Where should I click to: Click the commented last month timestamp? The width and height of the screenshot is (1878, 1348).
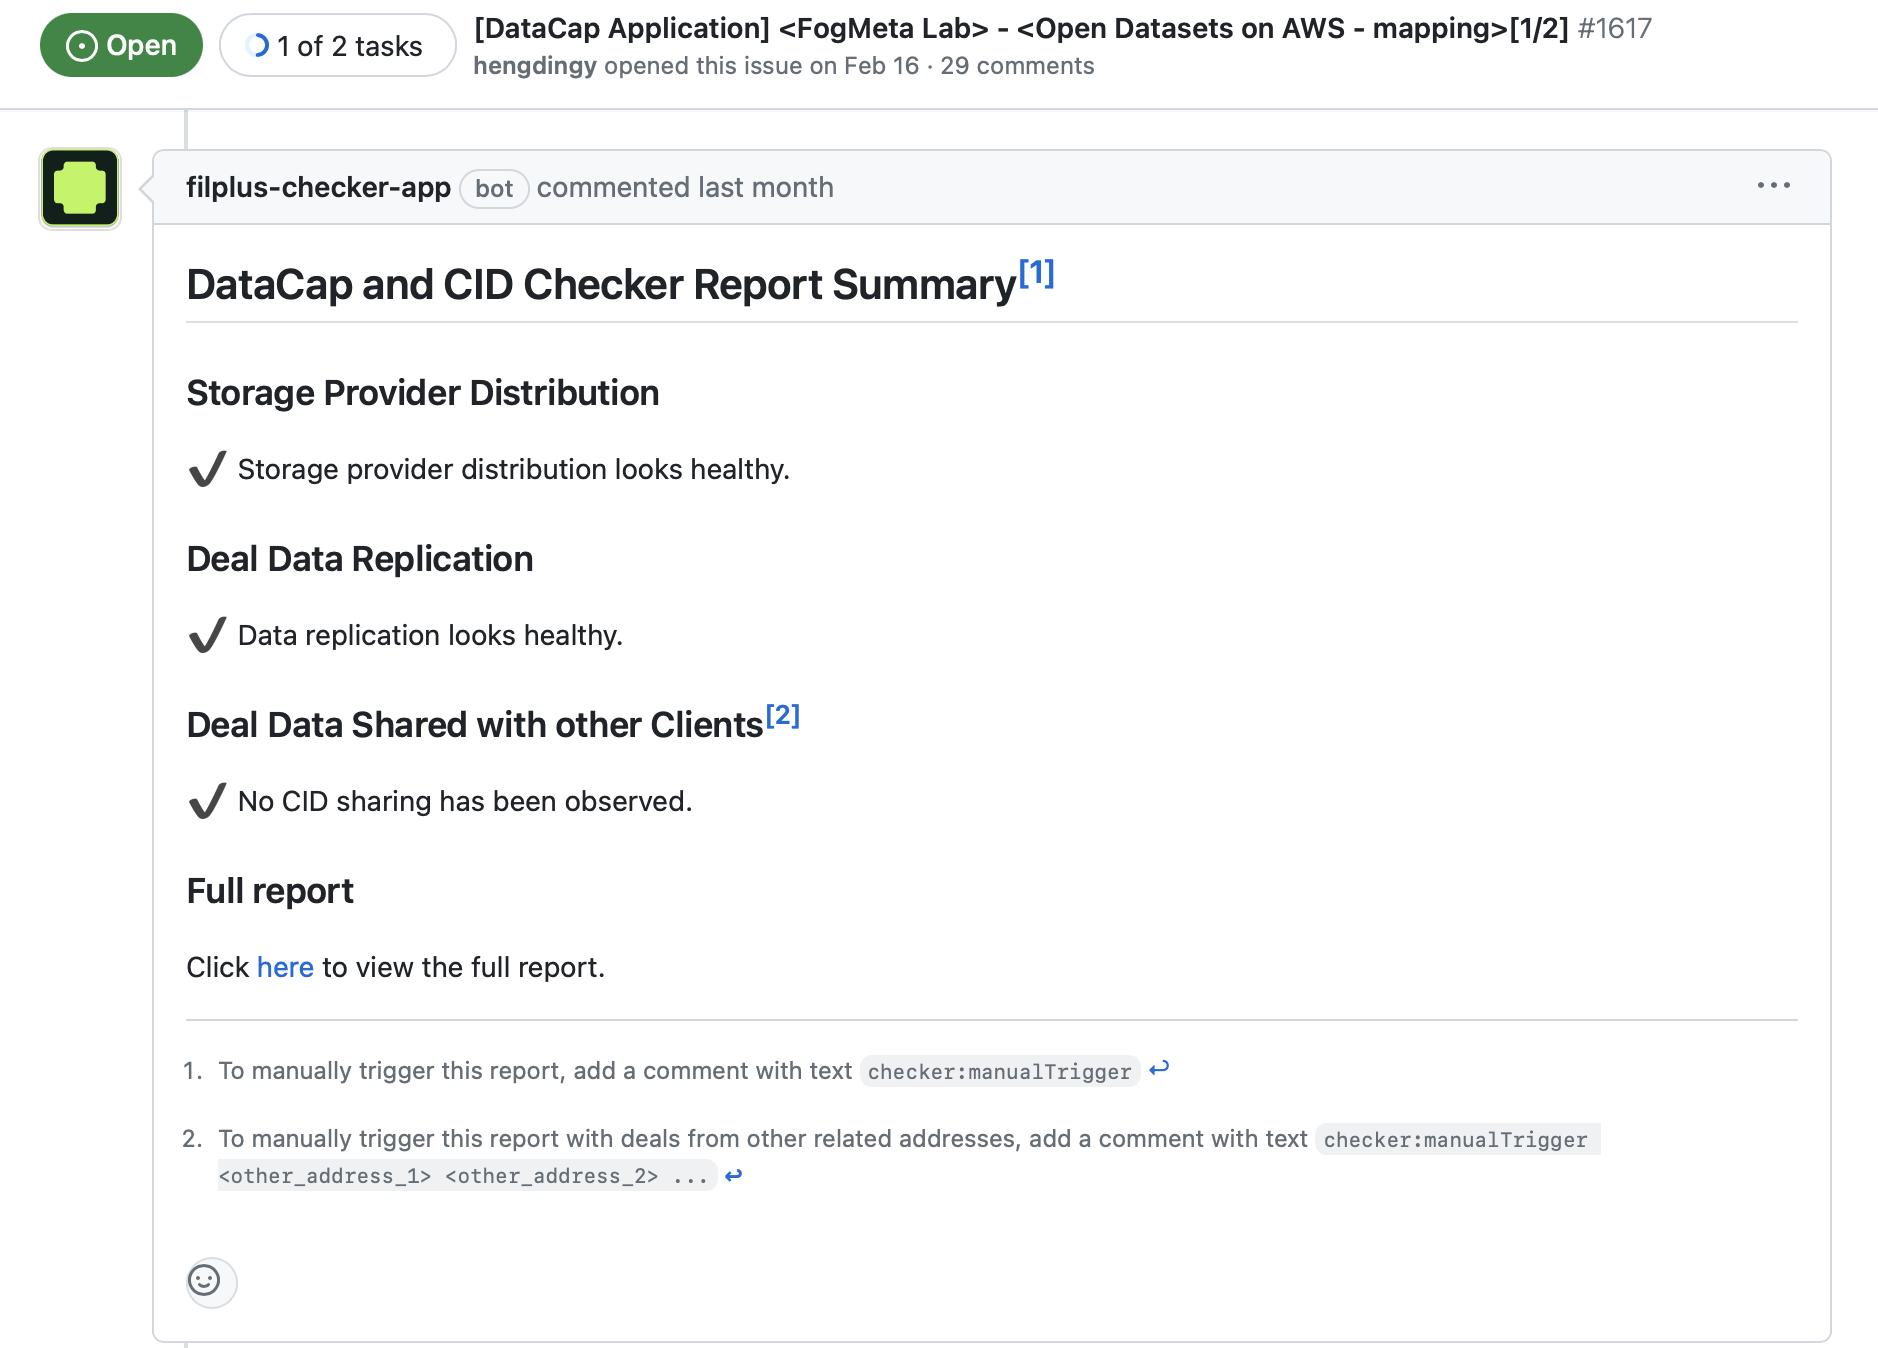pos(686,187)
